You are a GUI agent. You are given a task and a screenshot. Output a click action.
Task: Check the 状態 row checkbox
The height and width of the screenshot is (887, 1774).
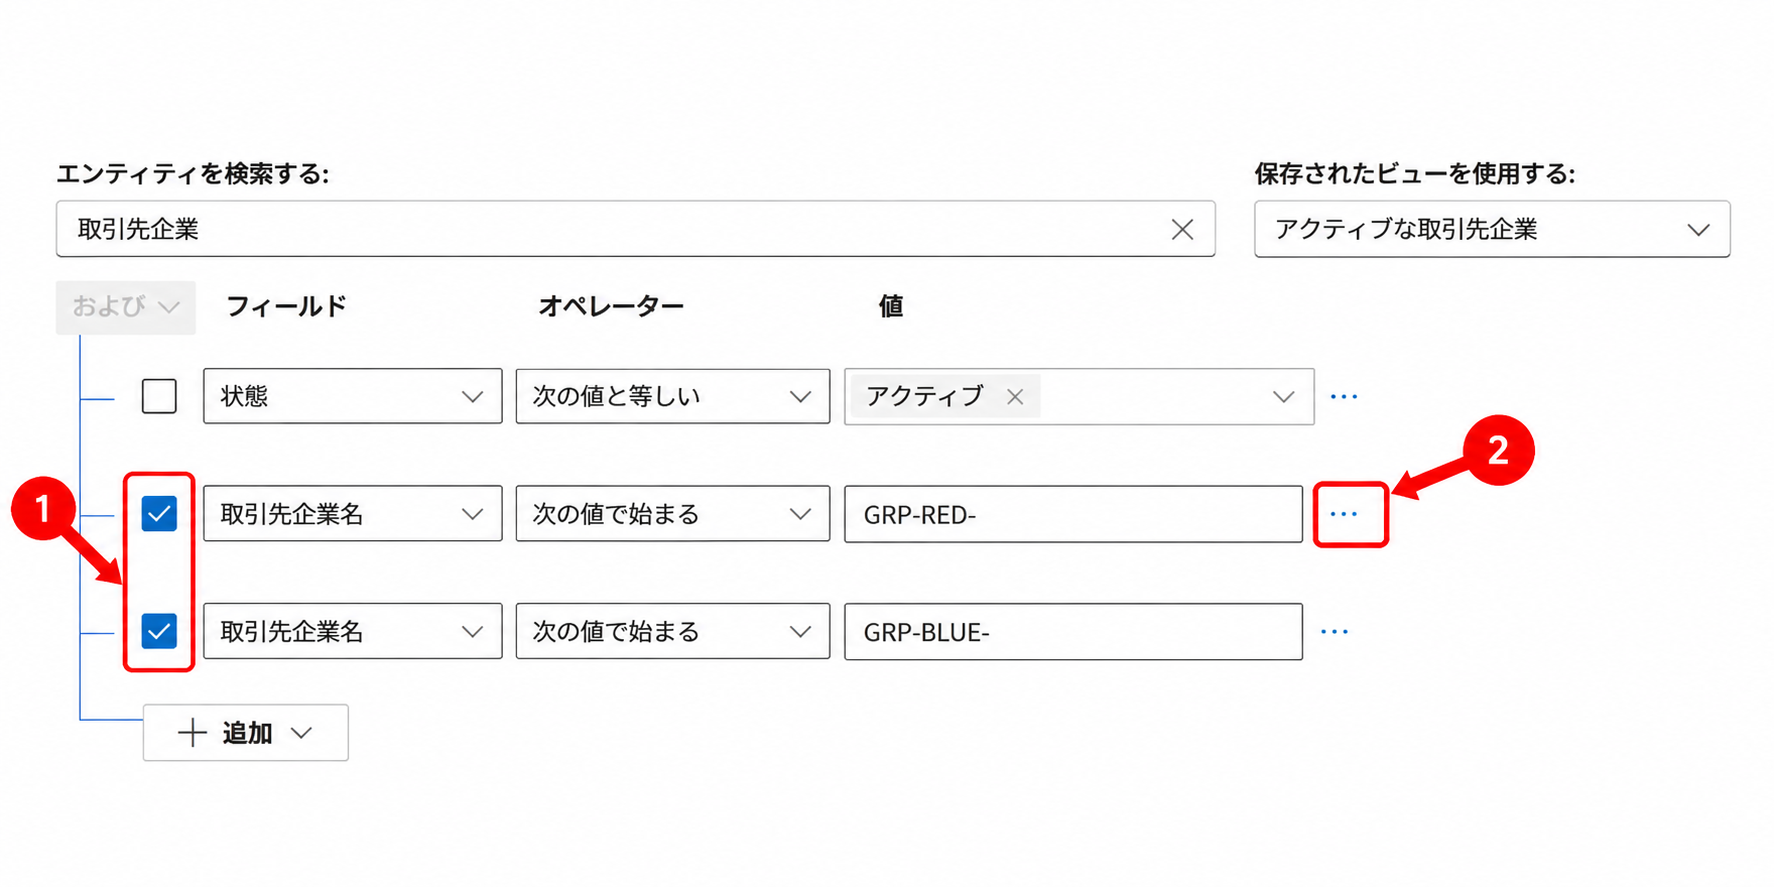pos(159,396)
